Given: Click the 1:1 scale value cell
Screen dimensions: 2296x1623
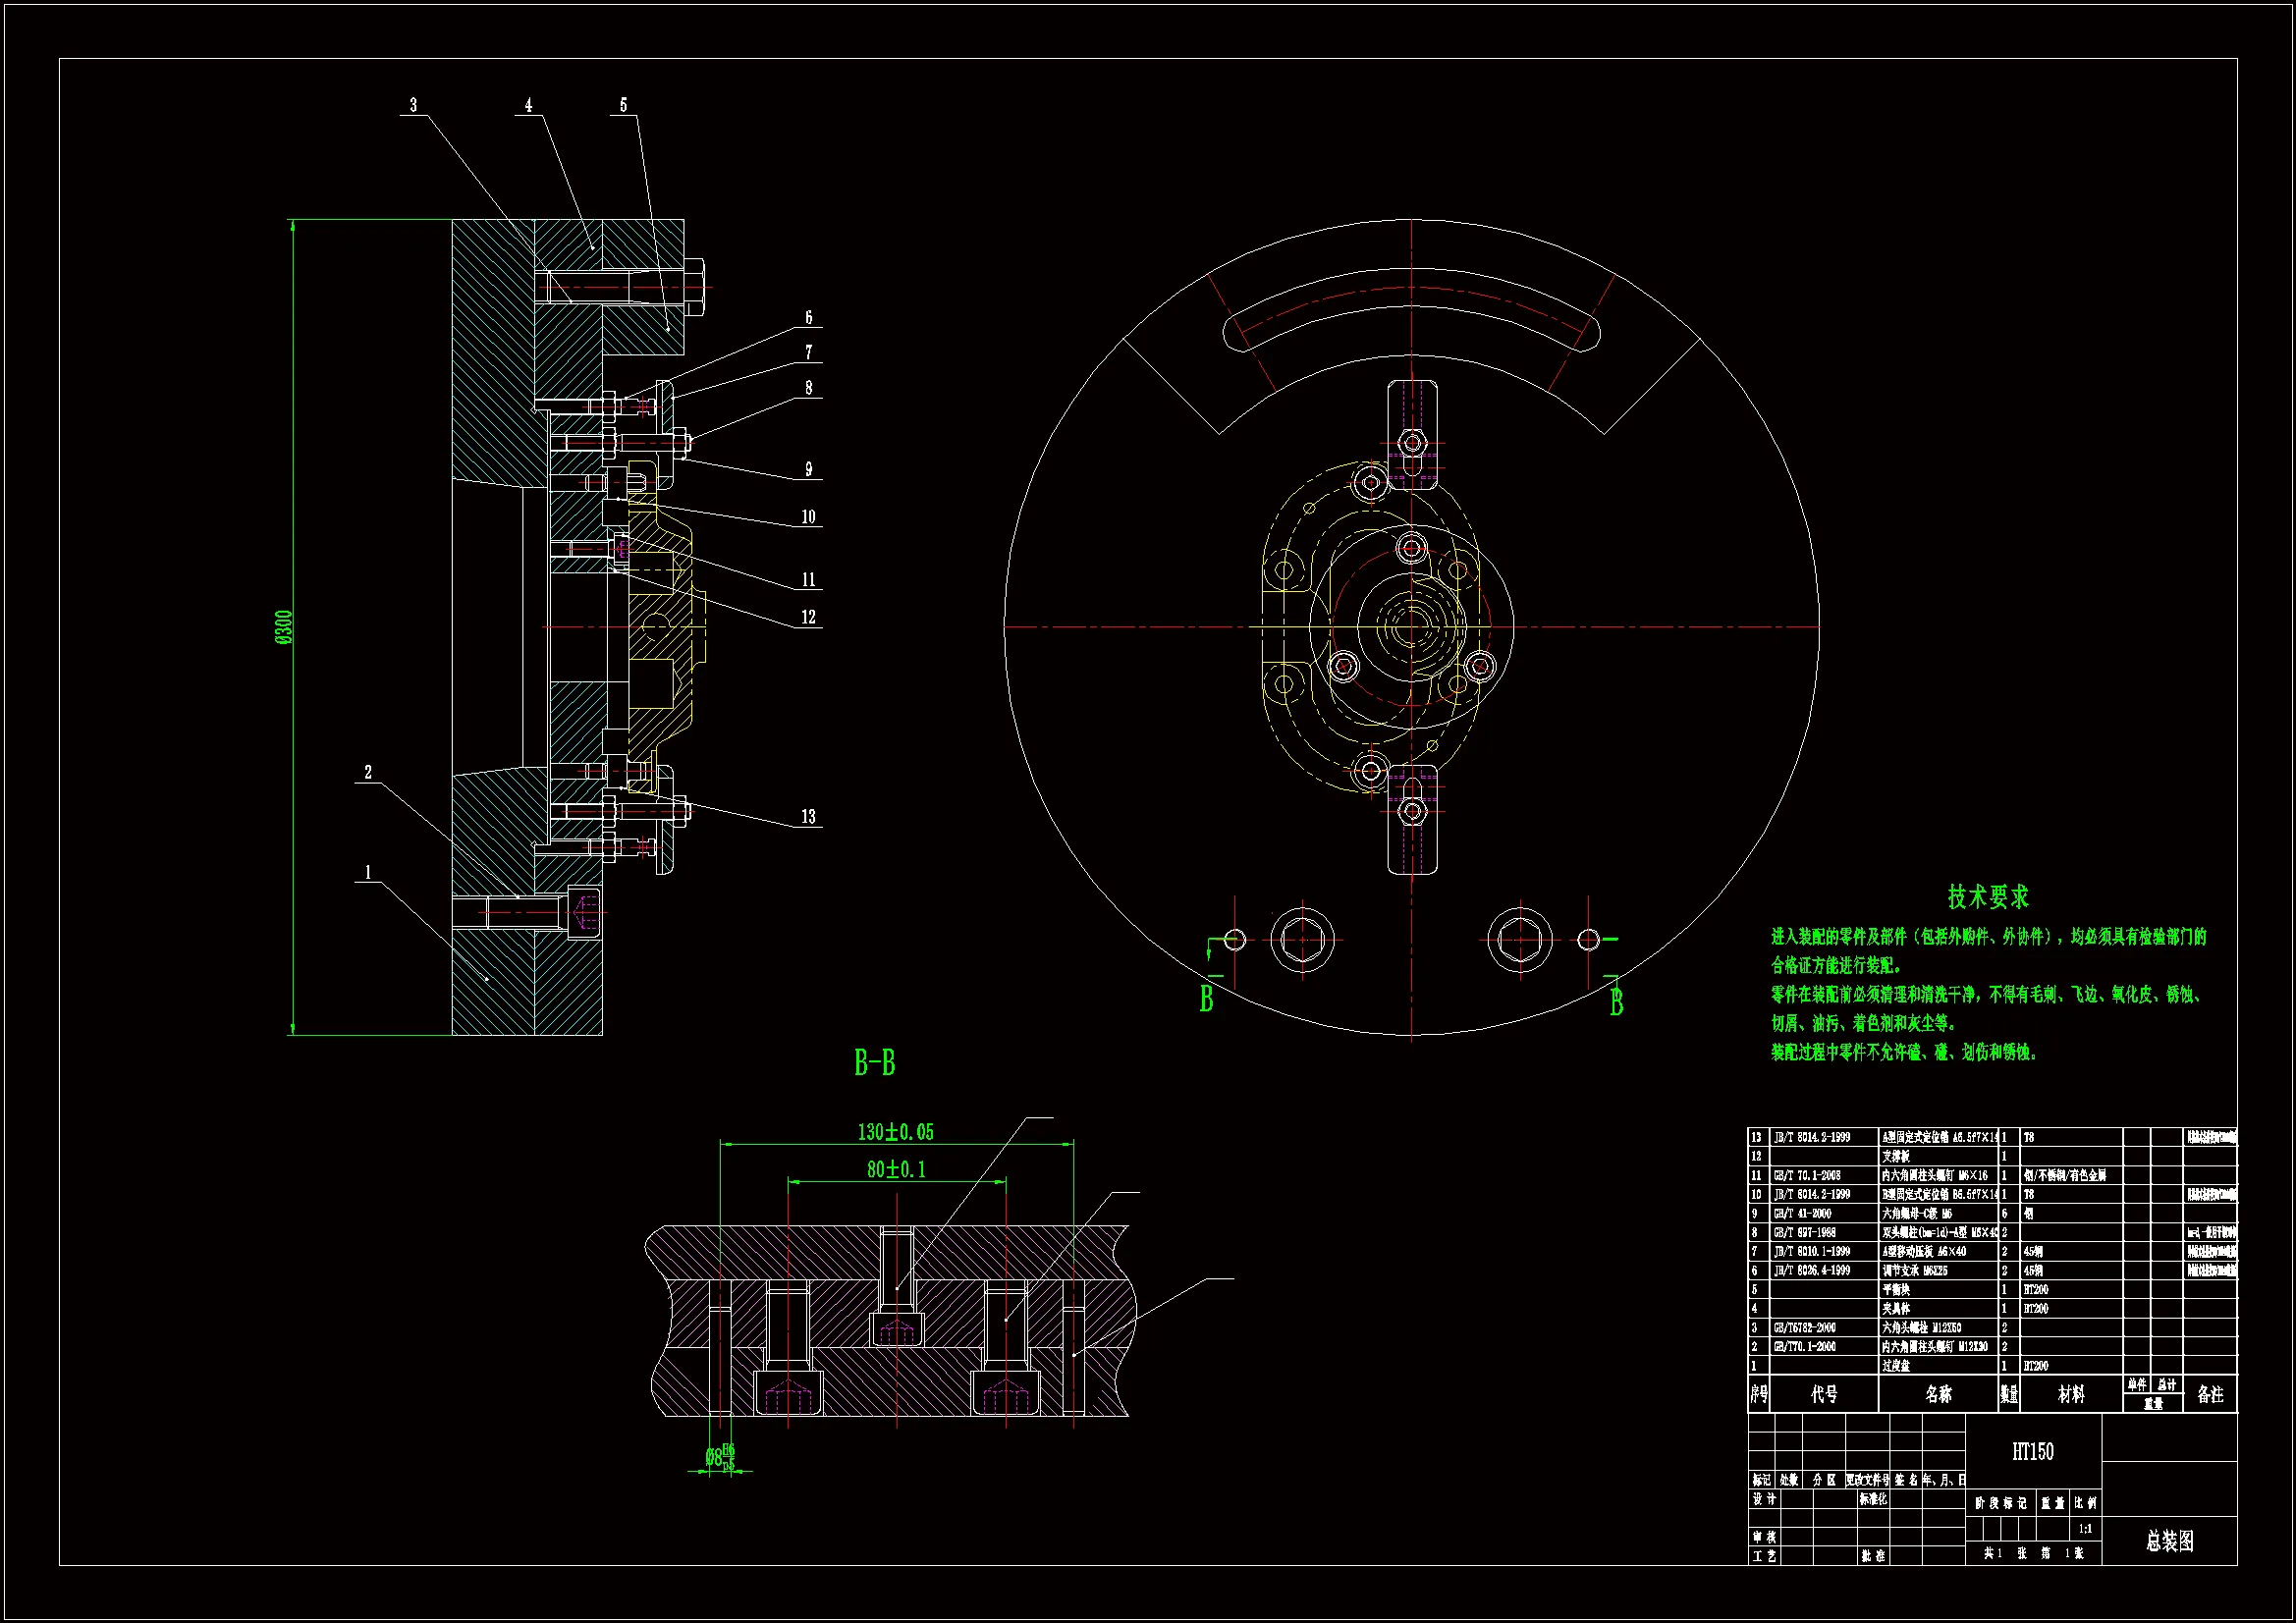Looking at the screenshot, I should 2085,1529.
